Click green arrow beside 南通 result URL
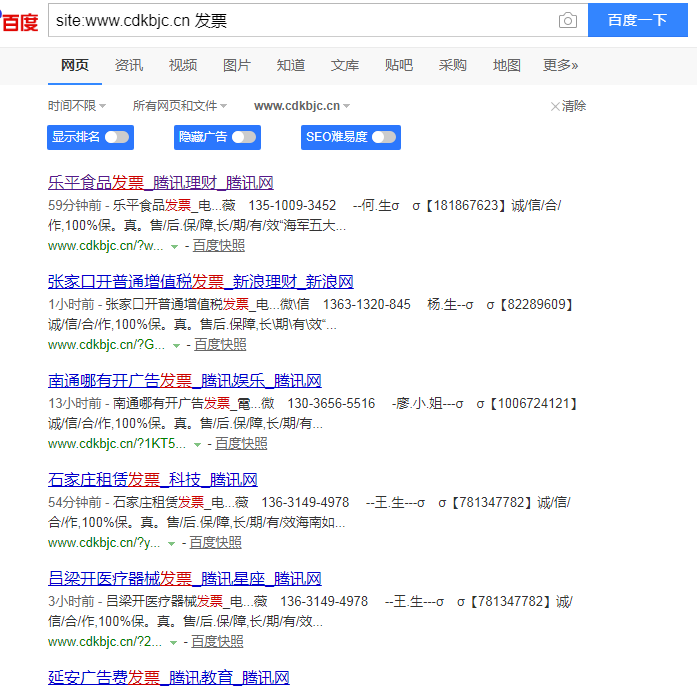 pos(197,444)
